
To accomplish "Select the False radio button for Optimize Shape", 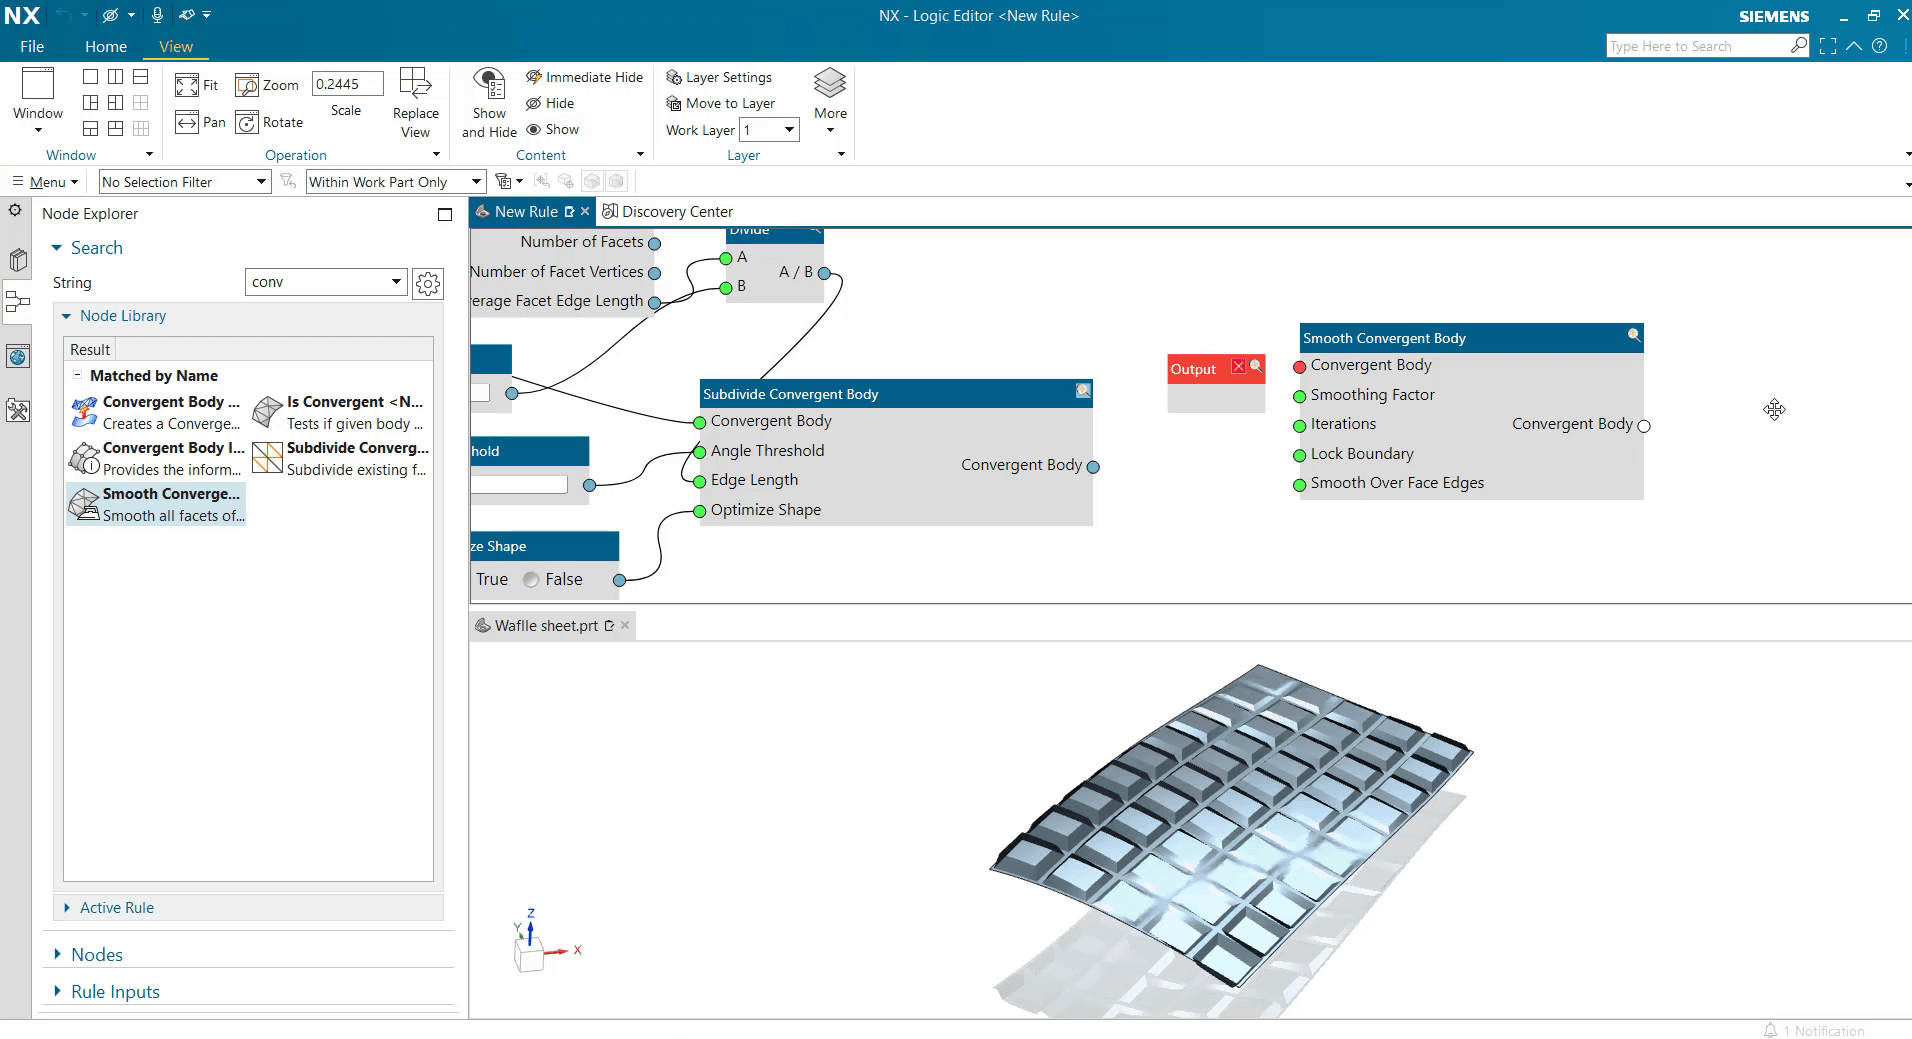I will pyautogui.click(x=531, y=579).
